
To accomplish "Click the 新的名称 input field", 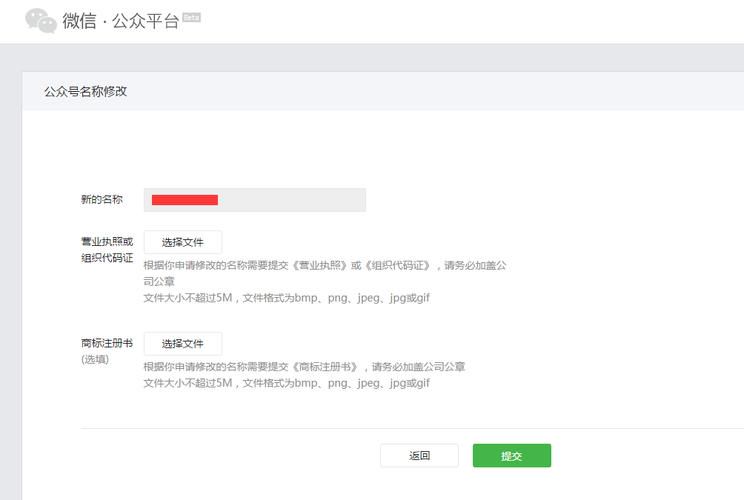I will coord(255,200).
